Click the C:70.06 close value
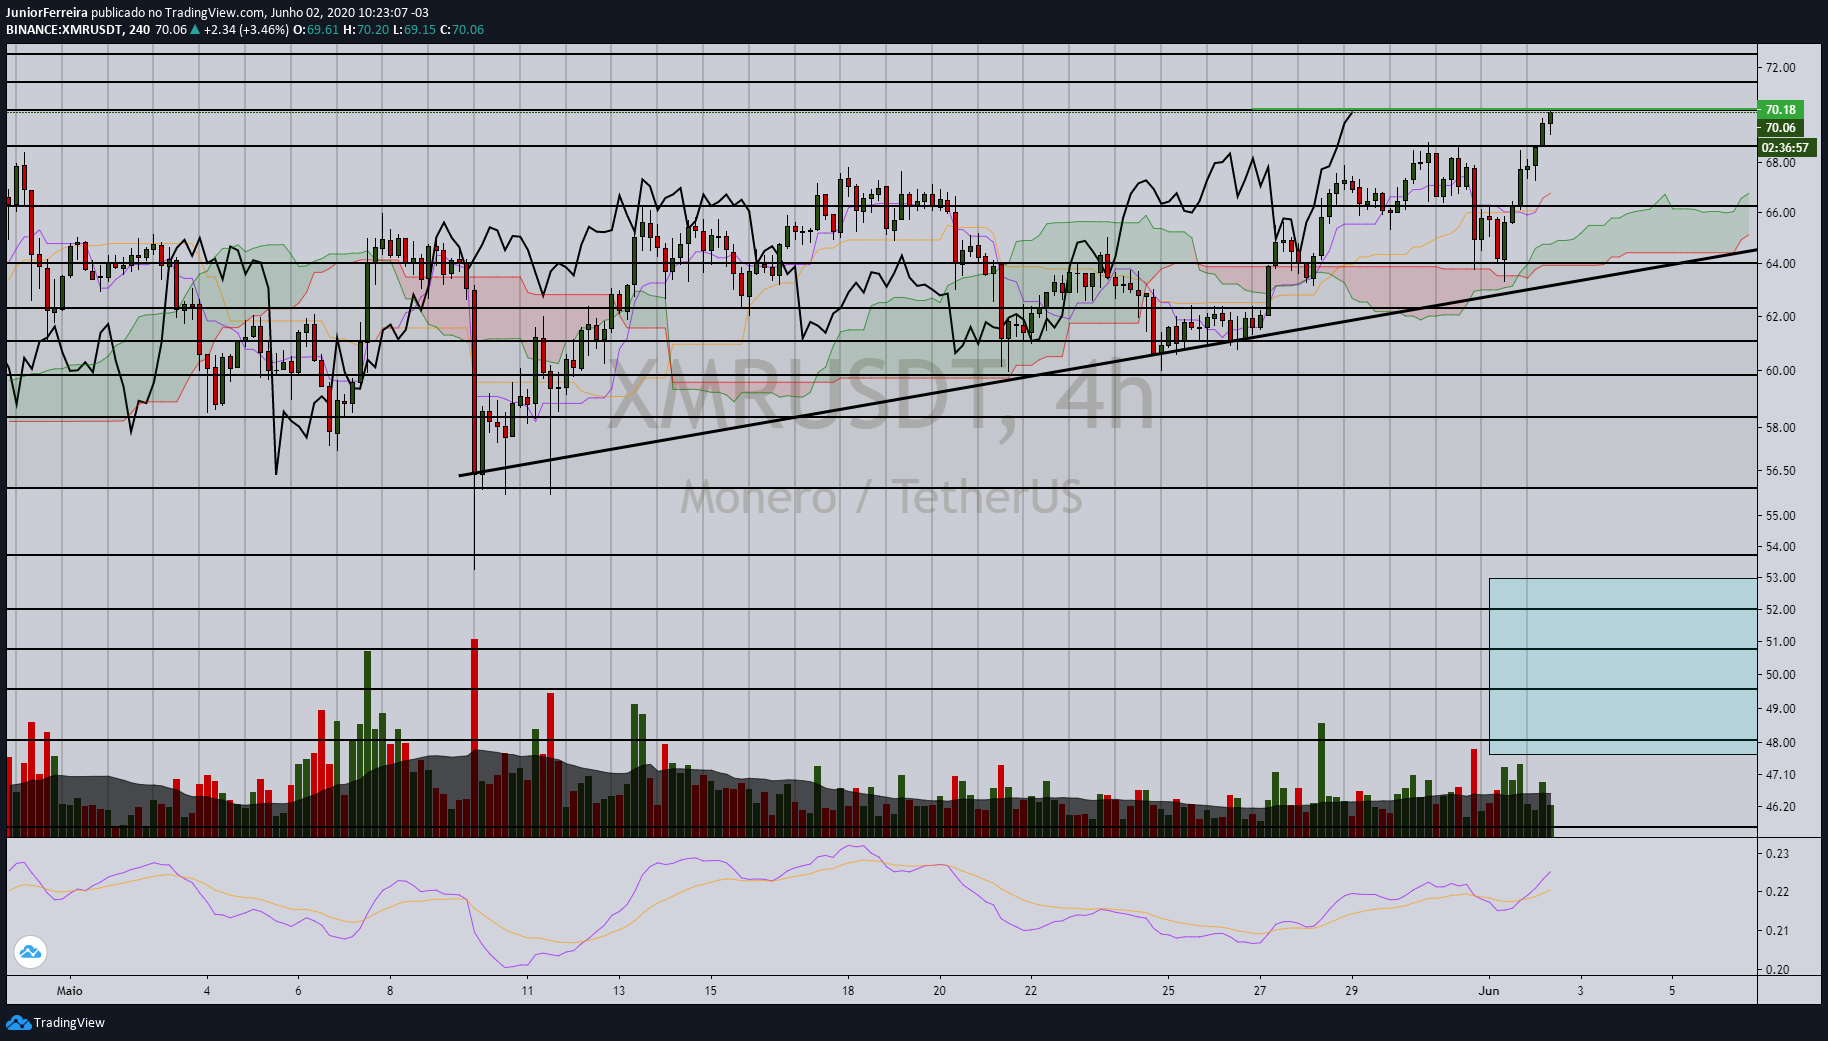 click(x=462, y=29)
